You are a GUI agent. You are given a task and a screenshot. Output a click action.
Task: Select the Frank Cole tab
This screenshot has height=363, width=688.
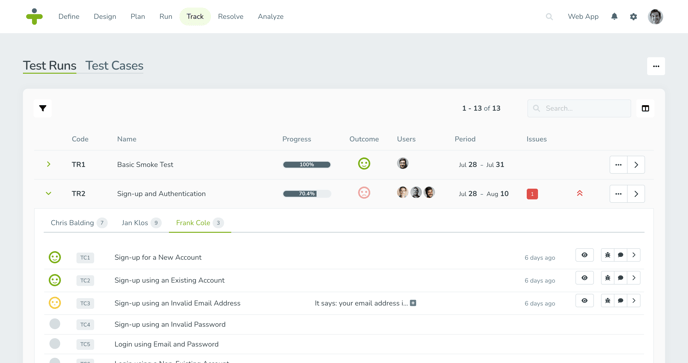[200, 223]
